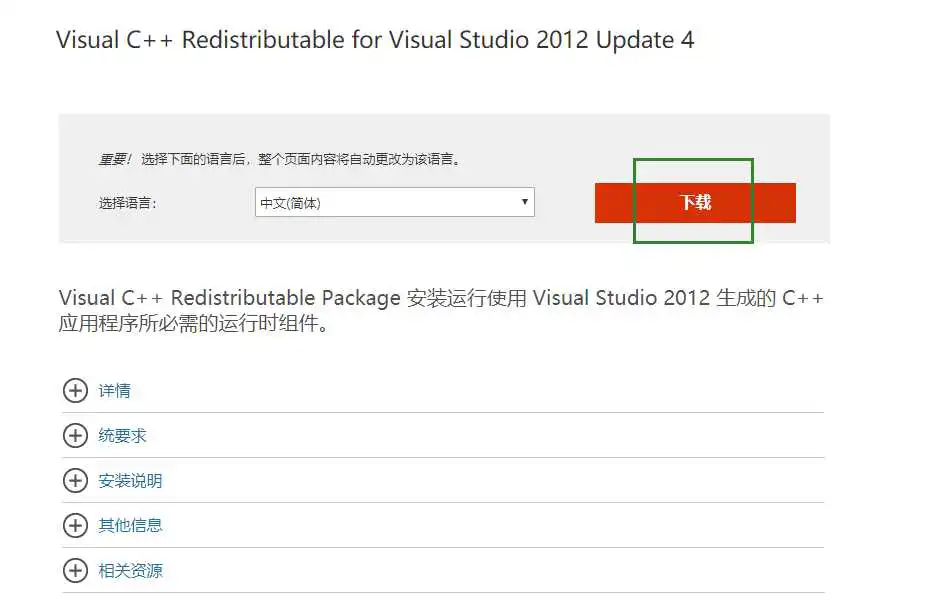947x616 pixels.
Task: Select the 安装说明 link text
Action: point(130,481)
